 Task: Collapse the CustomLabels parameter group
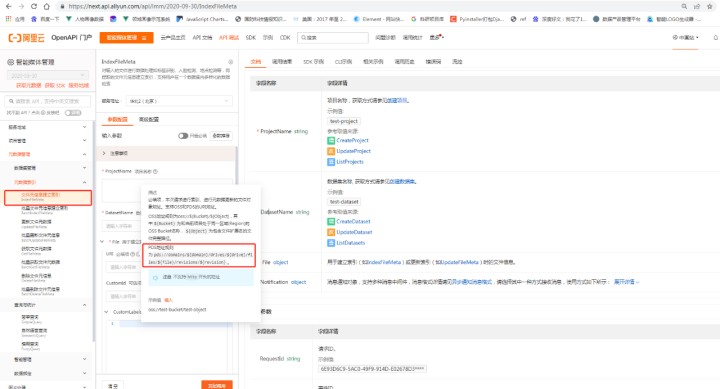tap(106, 312)
